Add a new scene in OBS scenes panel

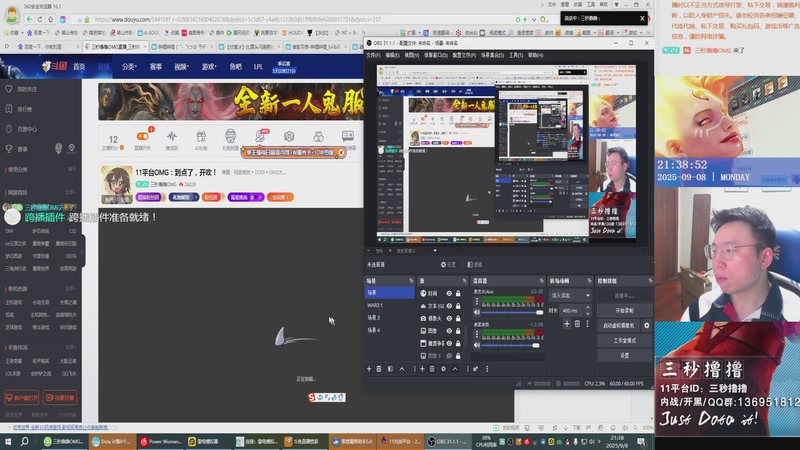click(x=369, y=369)
